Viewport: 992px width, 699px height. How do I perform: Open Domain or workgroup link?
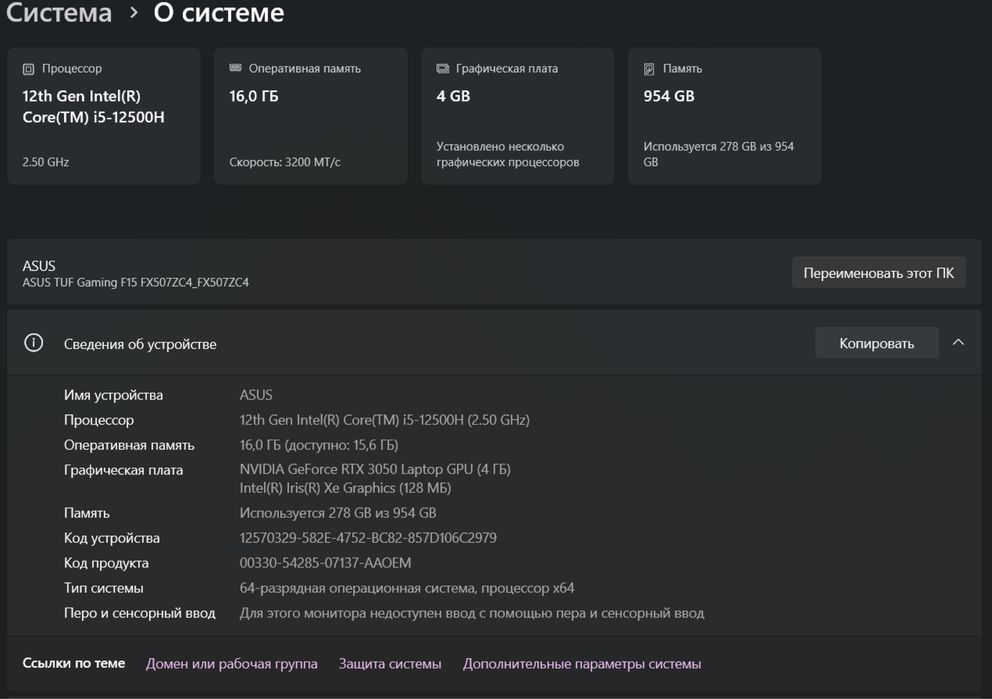point(232,664)
